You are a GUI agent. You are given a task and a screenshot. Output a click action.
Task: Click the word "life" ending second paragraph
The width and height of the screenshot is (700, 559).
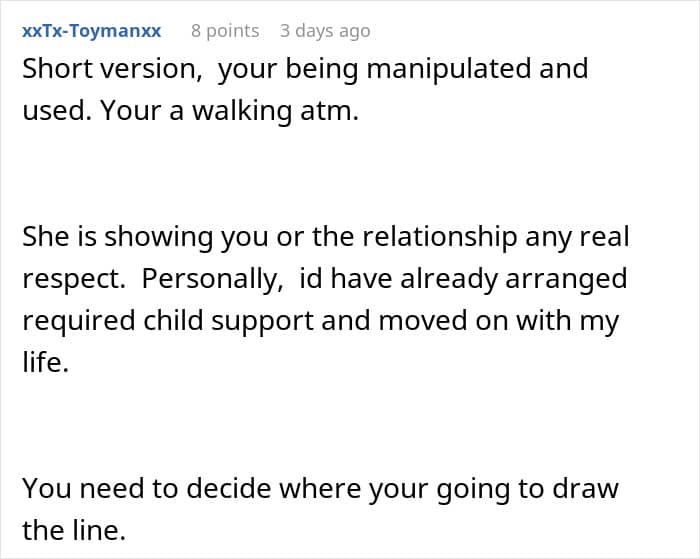click(x=42, y=362)
